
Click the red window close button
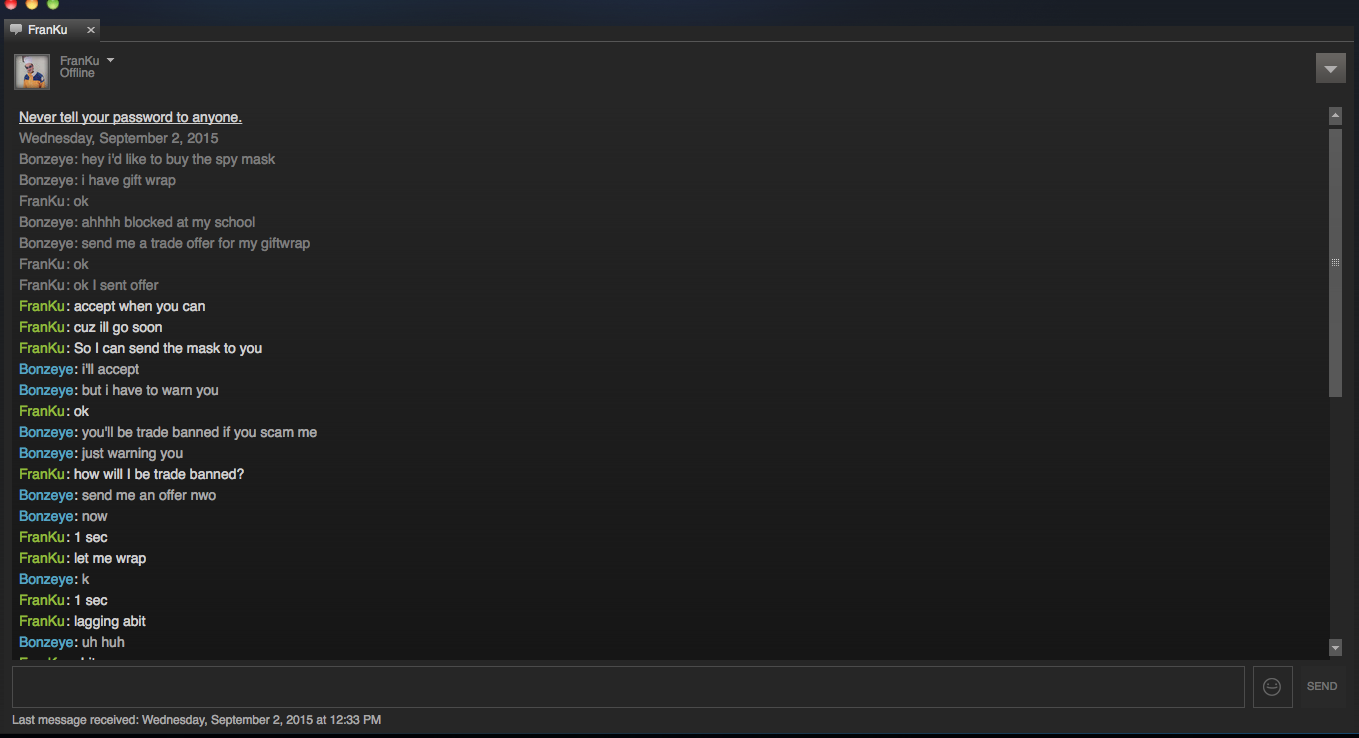click(x=11, y=4)
